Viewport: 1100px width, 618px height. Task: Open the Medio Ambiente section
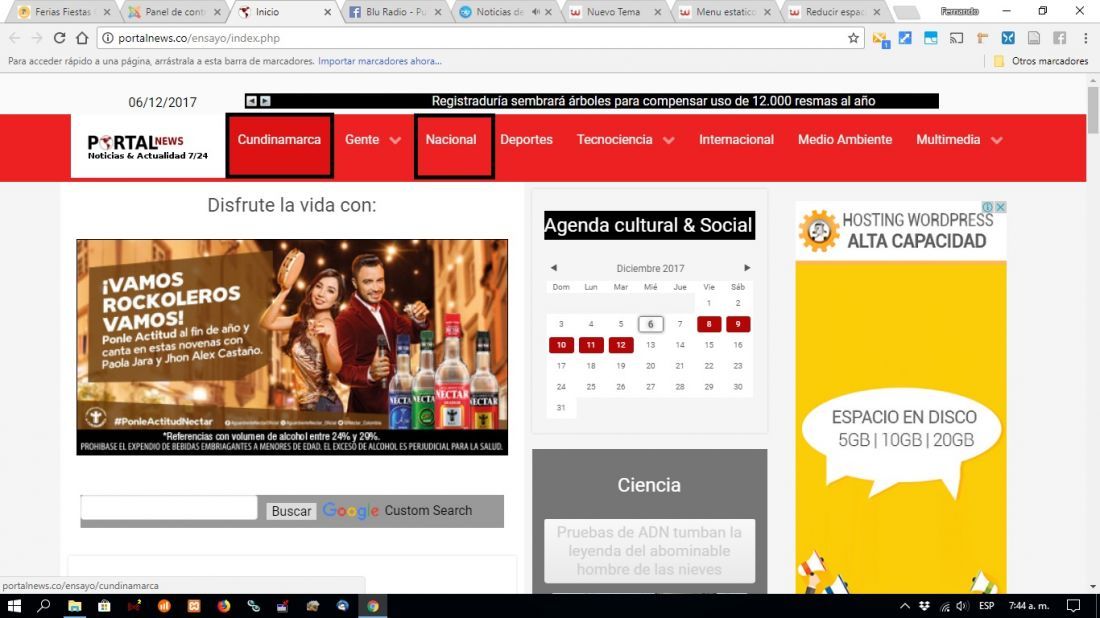coord(845,140)
